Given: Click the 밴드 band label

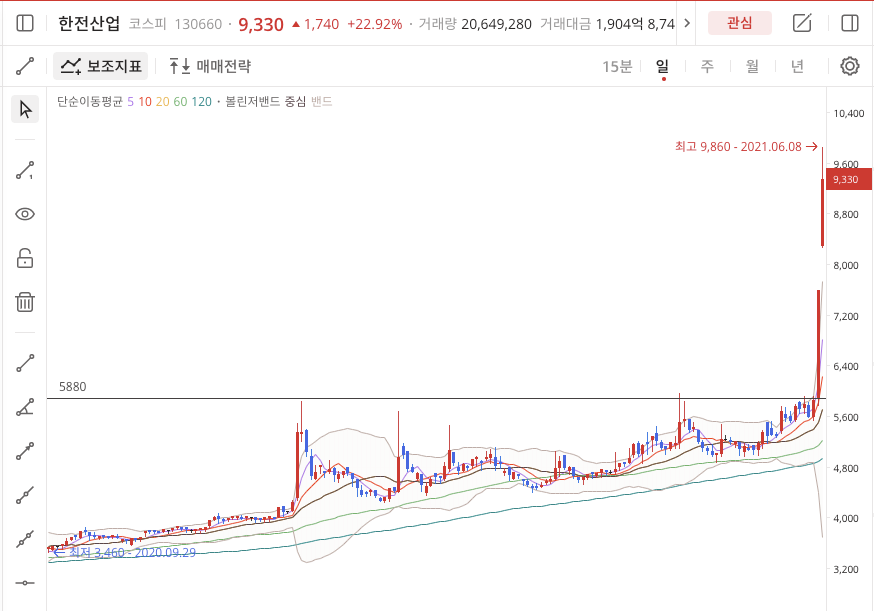Looking at the screenshot, I should point(322,101).
